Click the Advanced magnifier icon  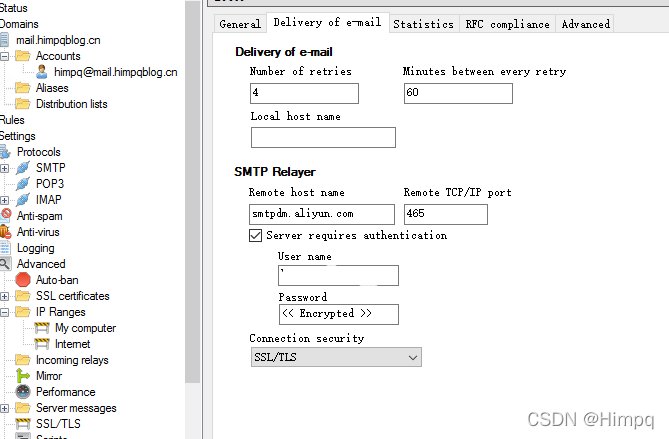coord(5,264)
